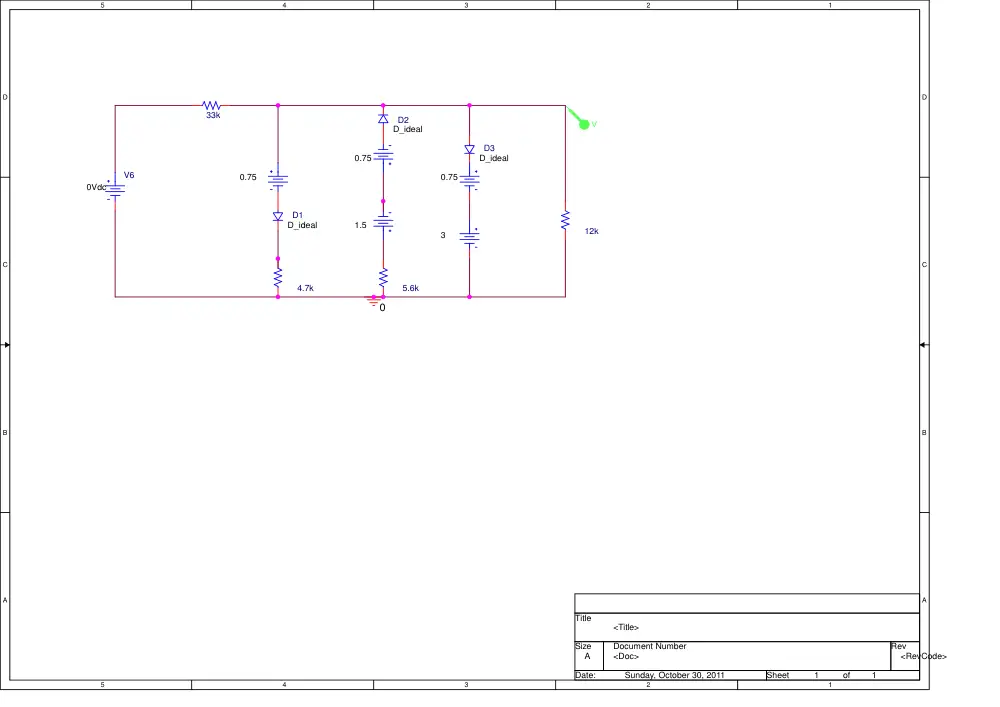Select the 0.75 battery symbol below D3
The width and height of the screenshot is (1000, 707).
point(469,180)
